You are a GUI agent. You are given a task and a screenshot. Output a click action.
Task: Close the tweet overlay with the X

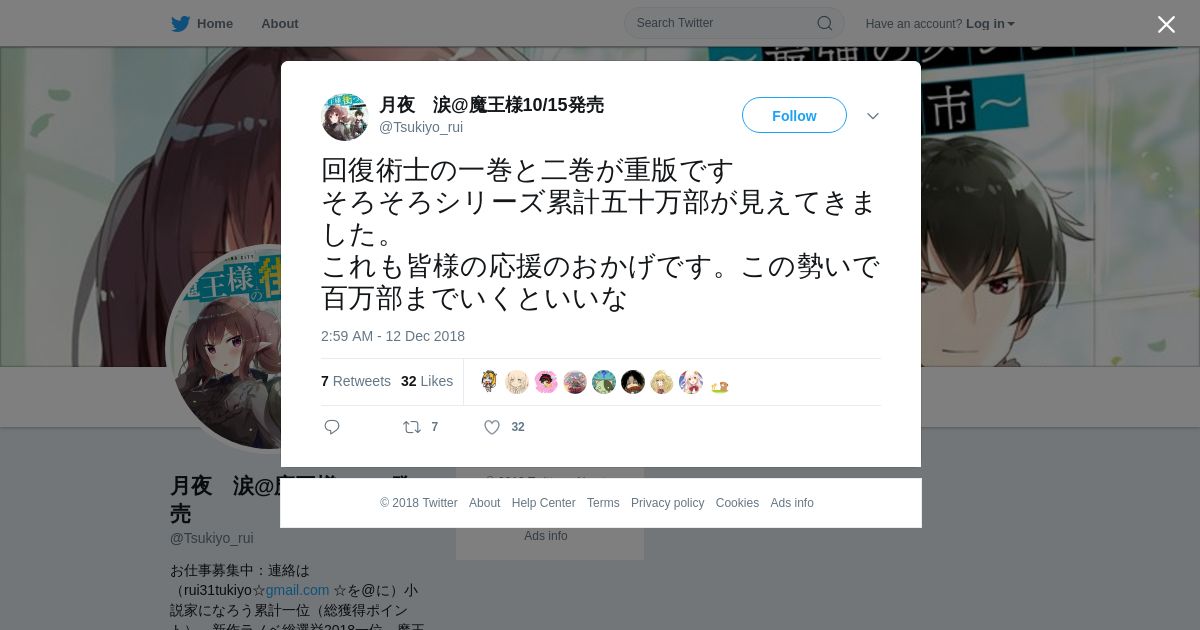coord(1166,24)
